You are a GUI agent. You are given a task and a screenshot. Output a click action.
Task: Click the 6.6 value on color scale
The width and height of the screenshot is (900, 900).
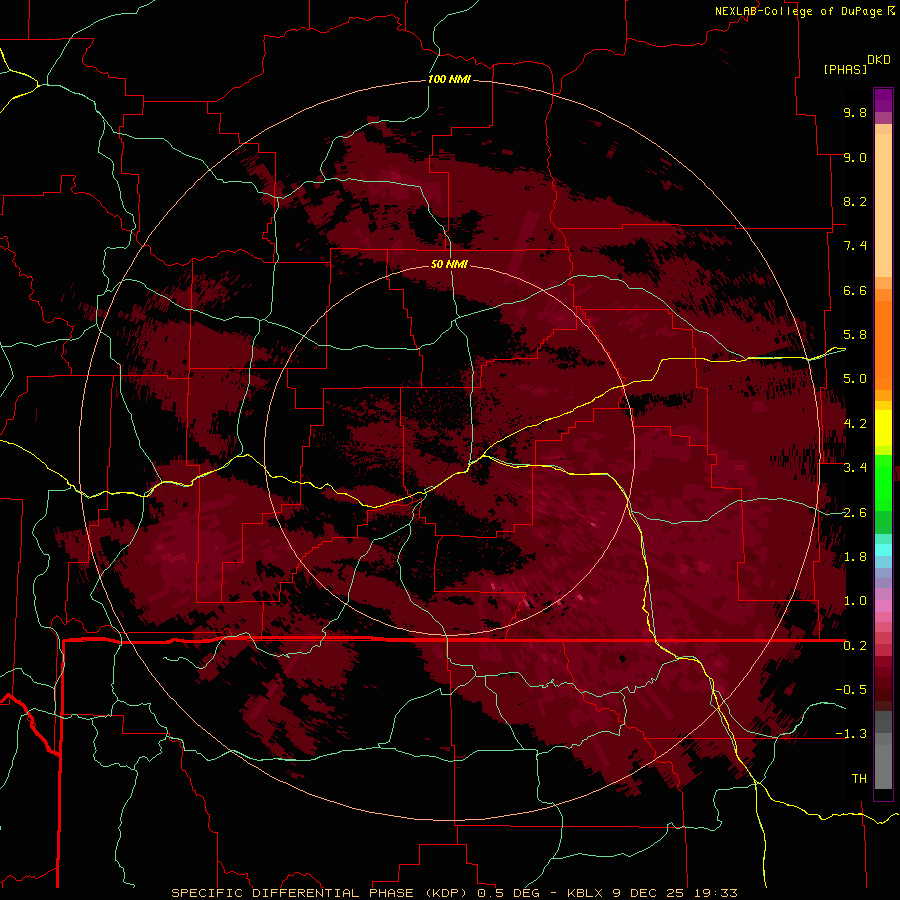click(855, 290)
